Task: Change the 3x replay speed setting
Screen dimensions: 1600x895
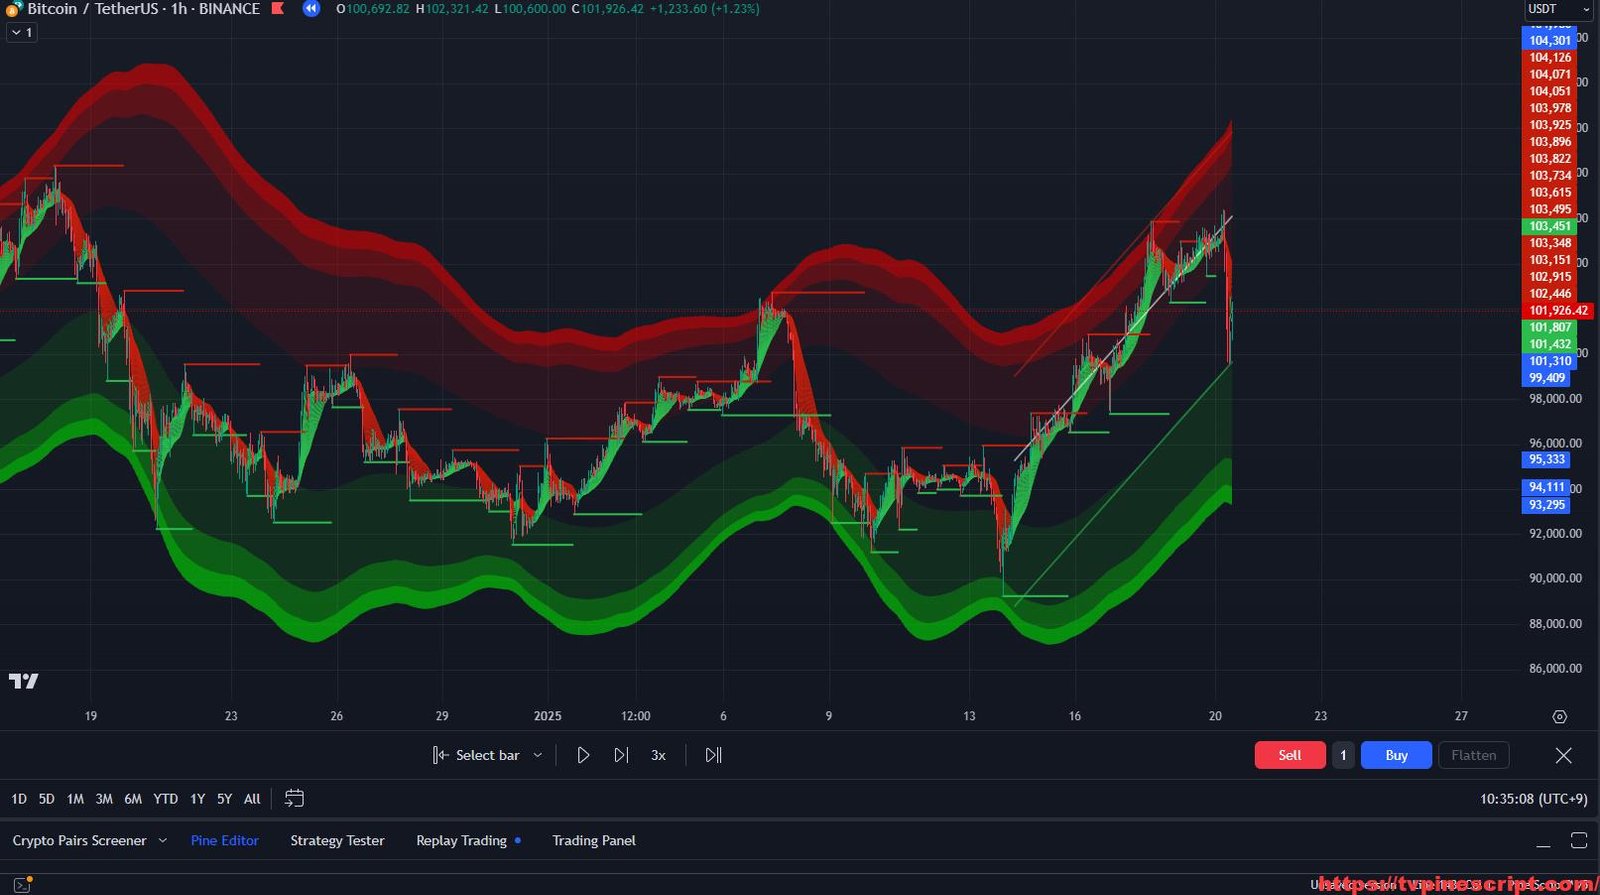Action: tap(658, 755)
